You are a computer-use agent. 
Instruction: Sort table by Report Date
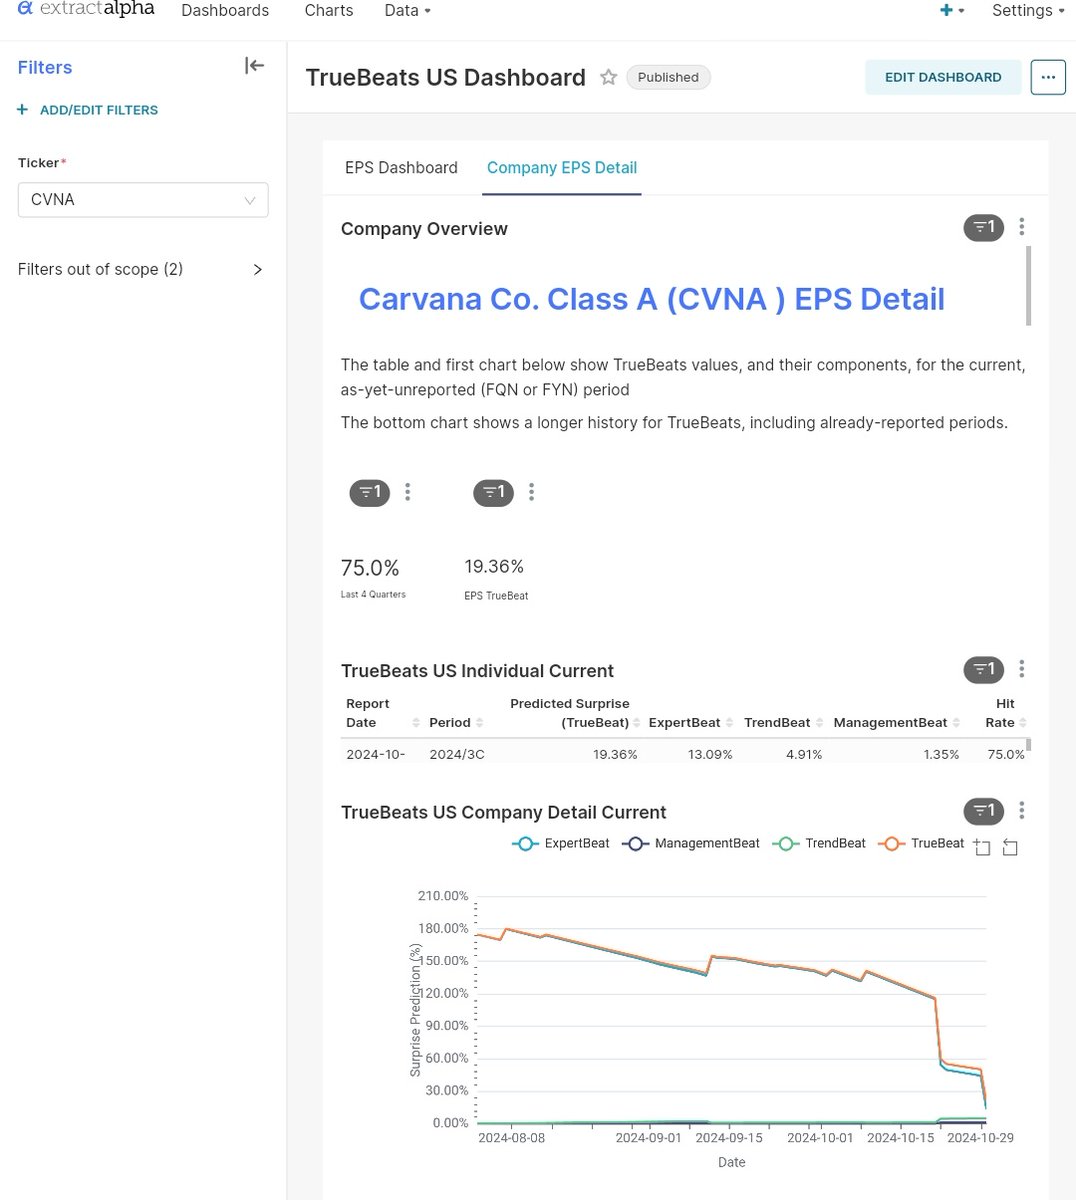pyautogui.click(x=382, y=713)
